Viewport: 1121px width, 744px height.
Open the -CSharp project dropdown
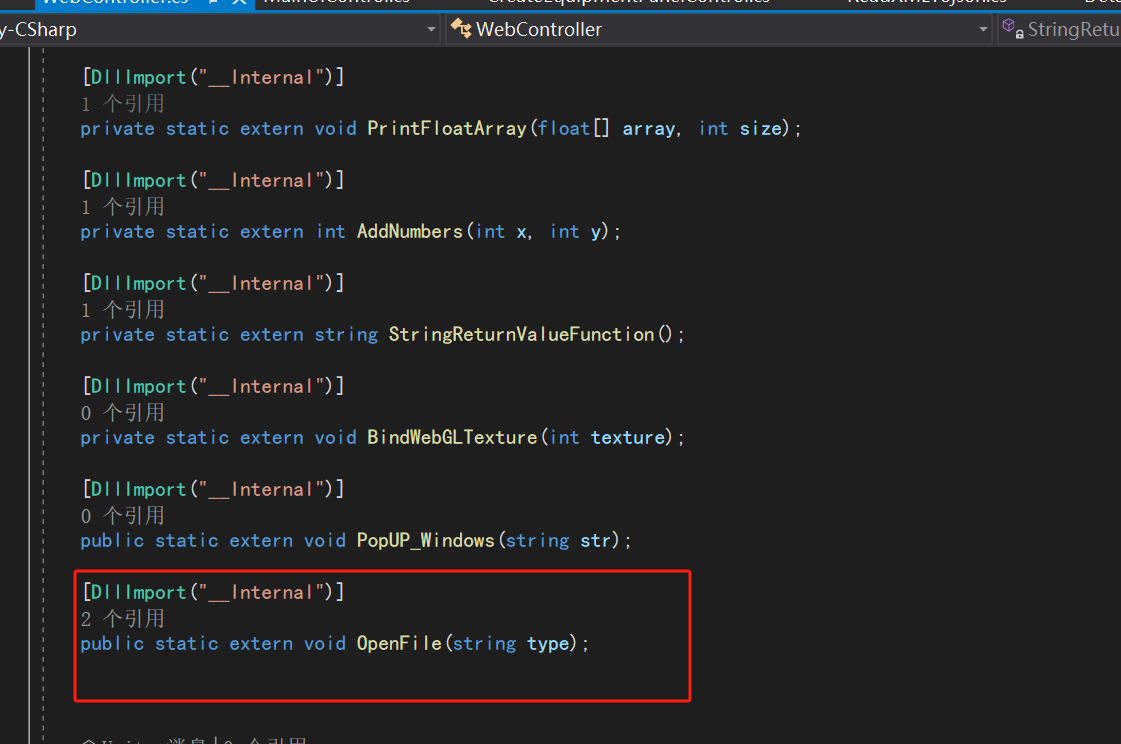[x=430, y=29]
